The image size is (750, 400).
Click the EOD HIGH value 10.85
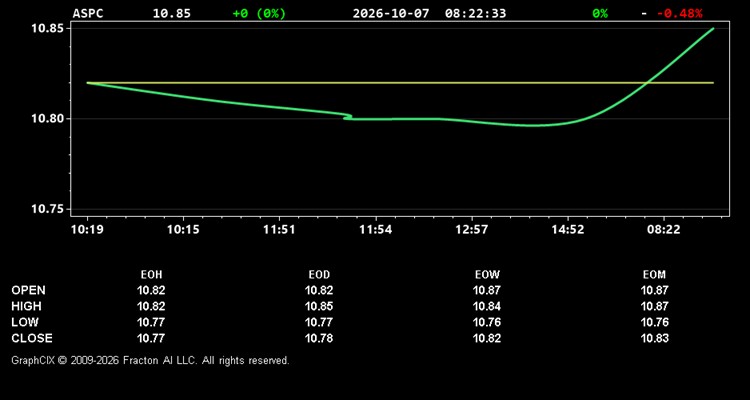pos(319,306)
